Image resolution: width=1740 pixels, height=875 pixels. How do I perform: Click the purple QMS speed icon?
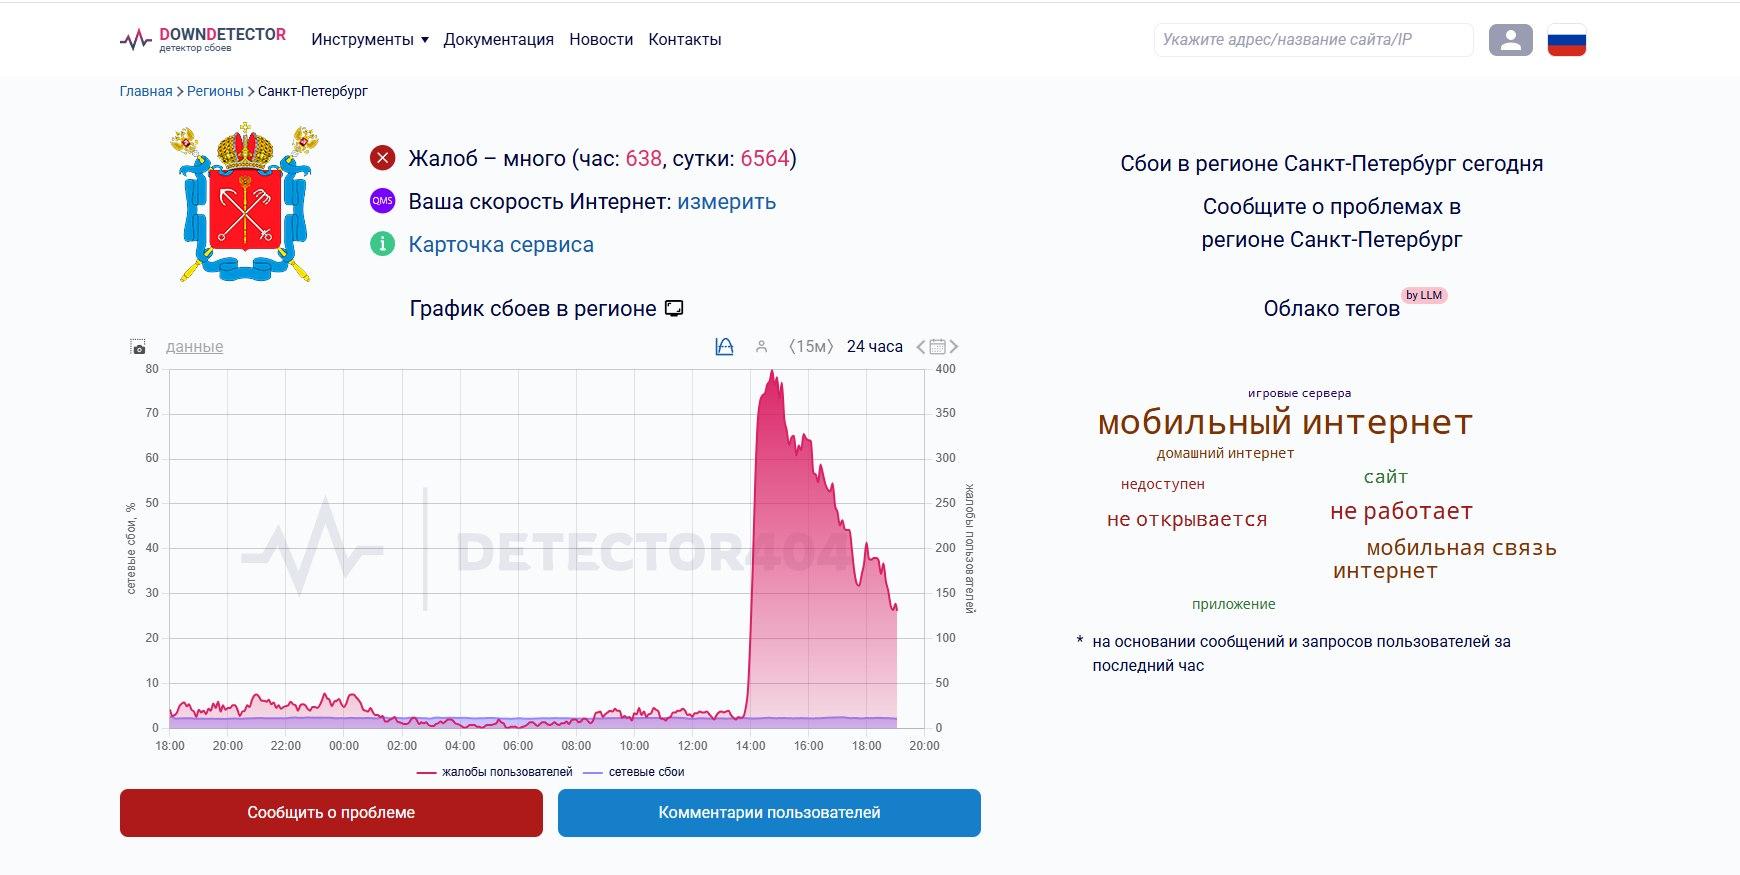(x=382, y=201)
